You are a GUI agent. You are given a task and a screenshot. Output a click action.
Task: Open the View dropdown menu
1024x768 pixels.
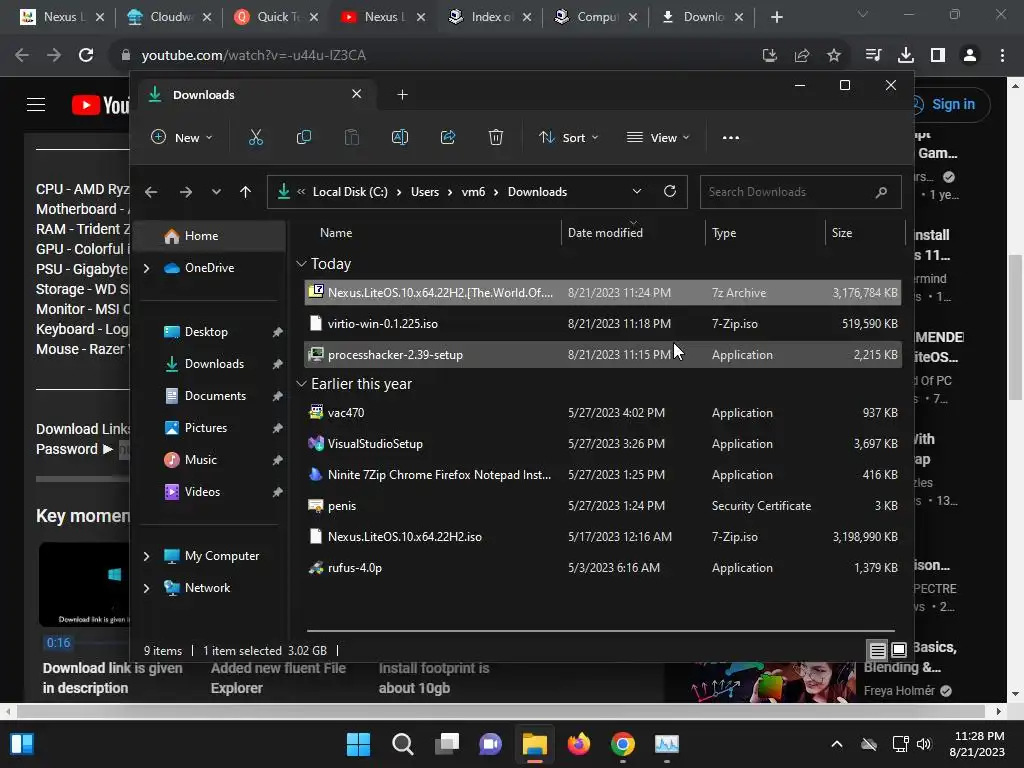click(x=658, y=138)
